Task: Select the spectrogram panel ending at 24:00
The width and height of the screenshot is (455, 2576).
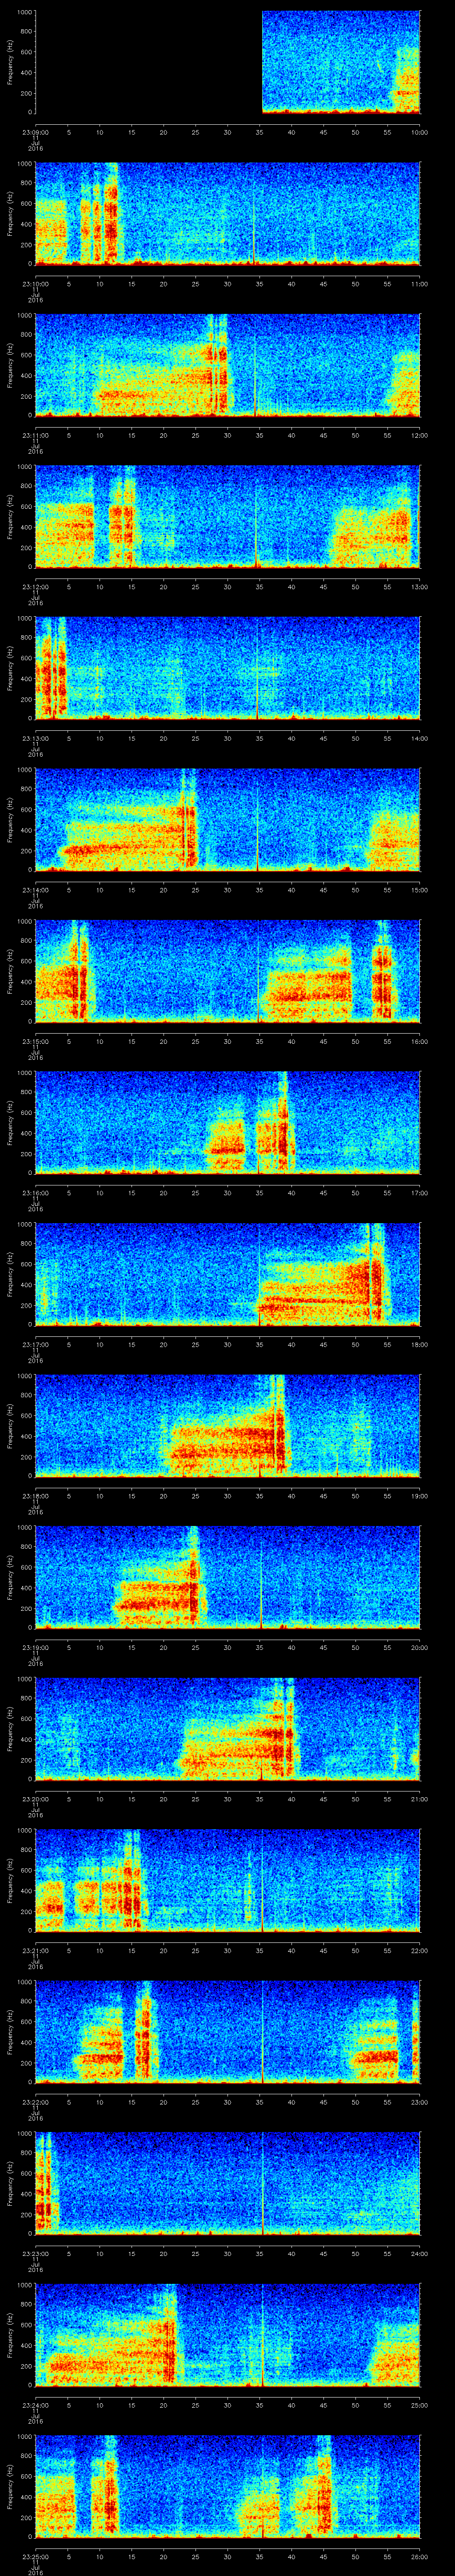Action: [x=227, y=2183]
